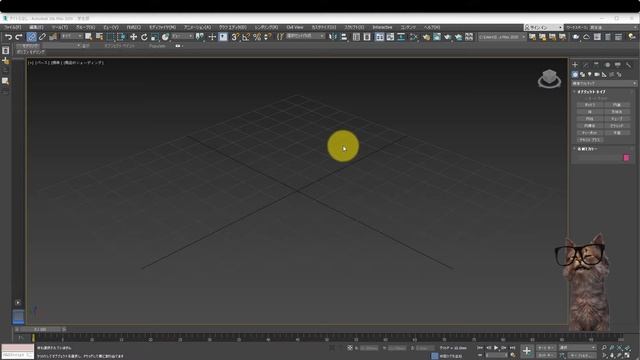The image size is (640, 360).
Task: Activate the Select and Scale tool
Action: [154, 37]
